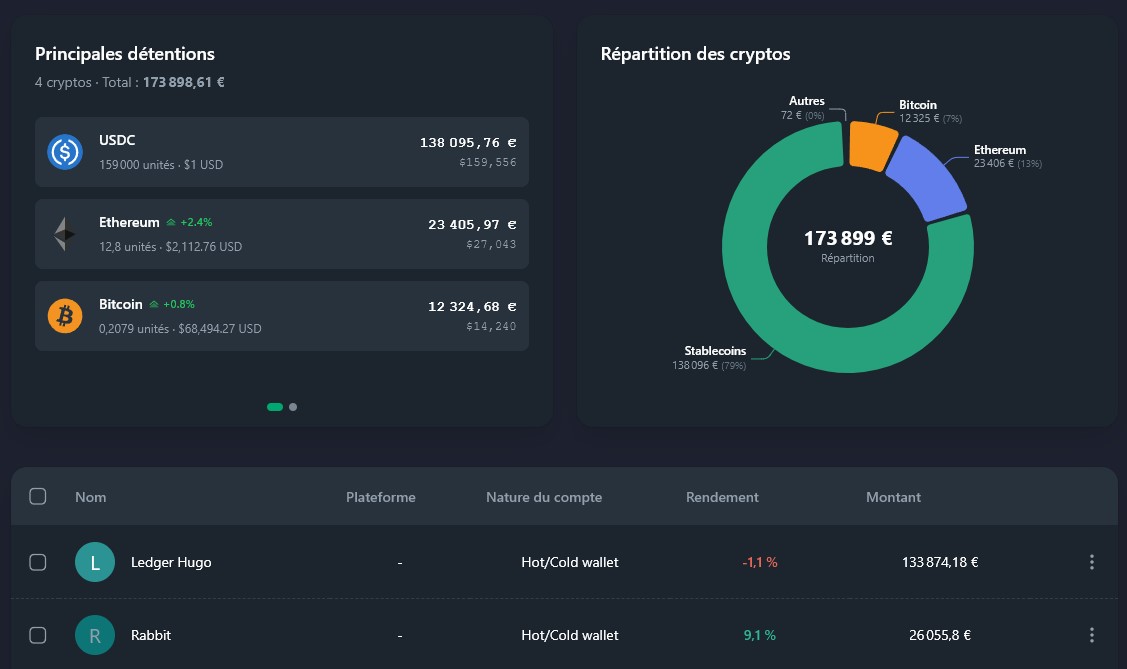This screenshot has height=669, width=1127.
Task: Check the Rabbit row checkbox
Action: pos(37,635)
